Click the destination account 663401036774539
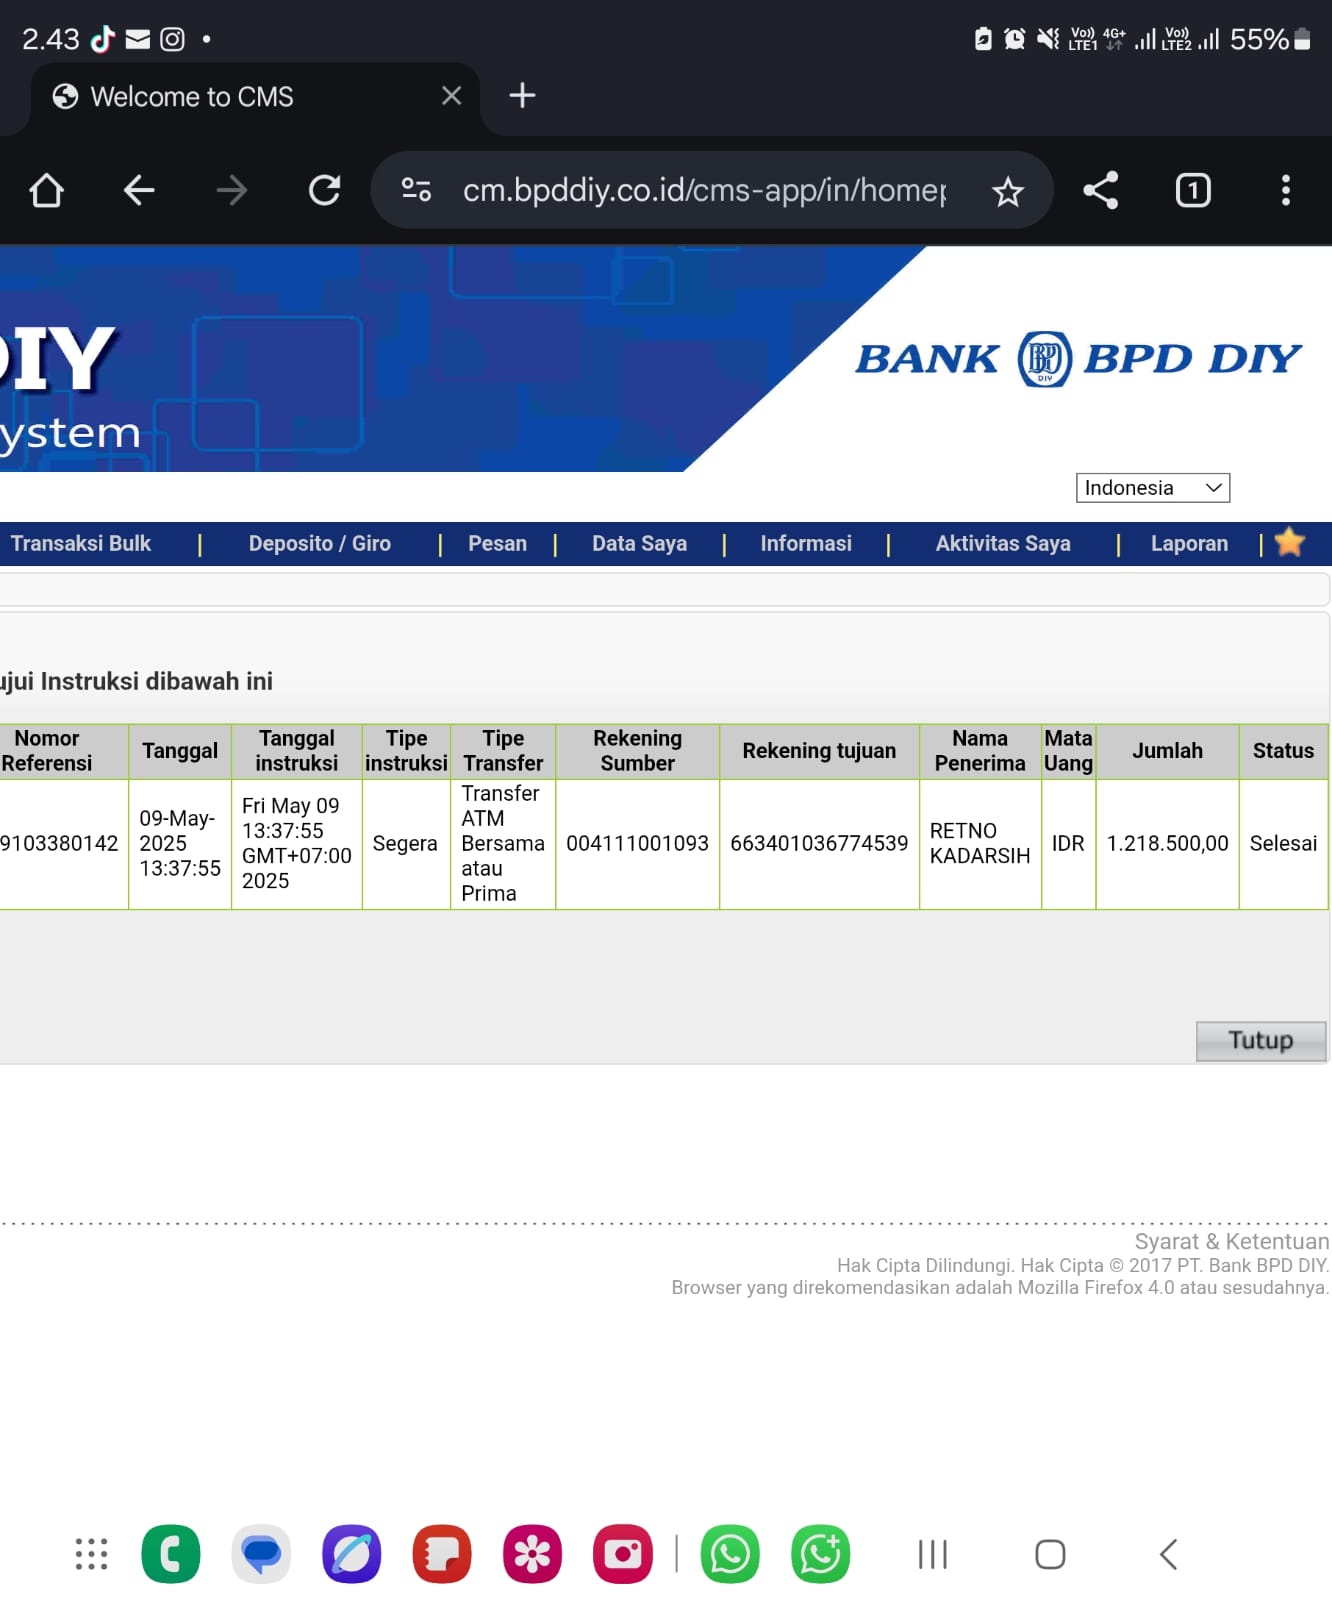1332x1600 pixels. pos(819,843)
